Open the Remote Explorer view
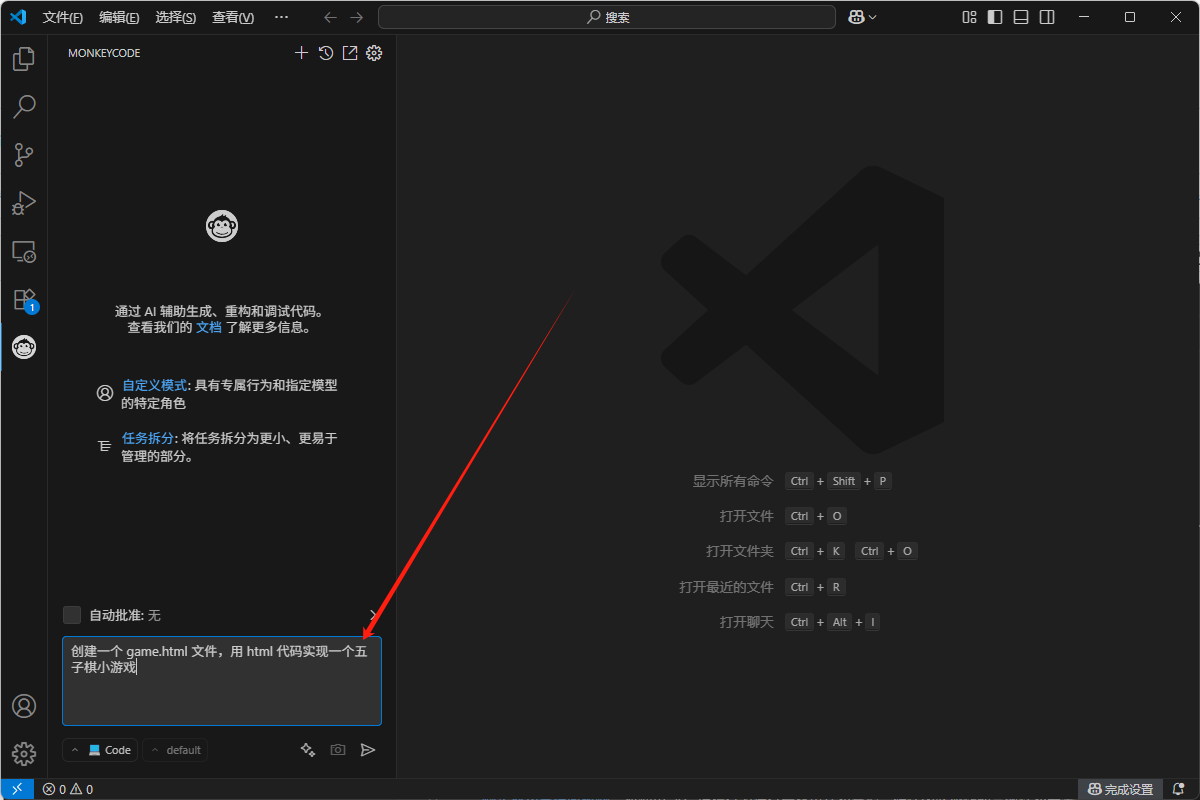The width and height of the screenshot is (1200, 800). click(24, 251)
